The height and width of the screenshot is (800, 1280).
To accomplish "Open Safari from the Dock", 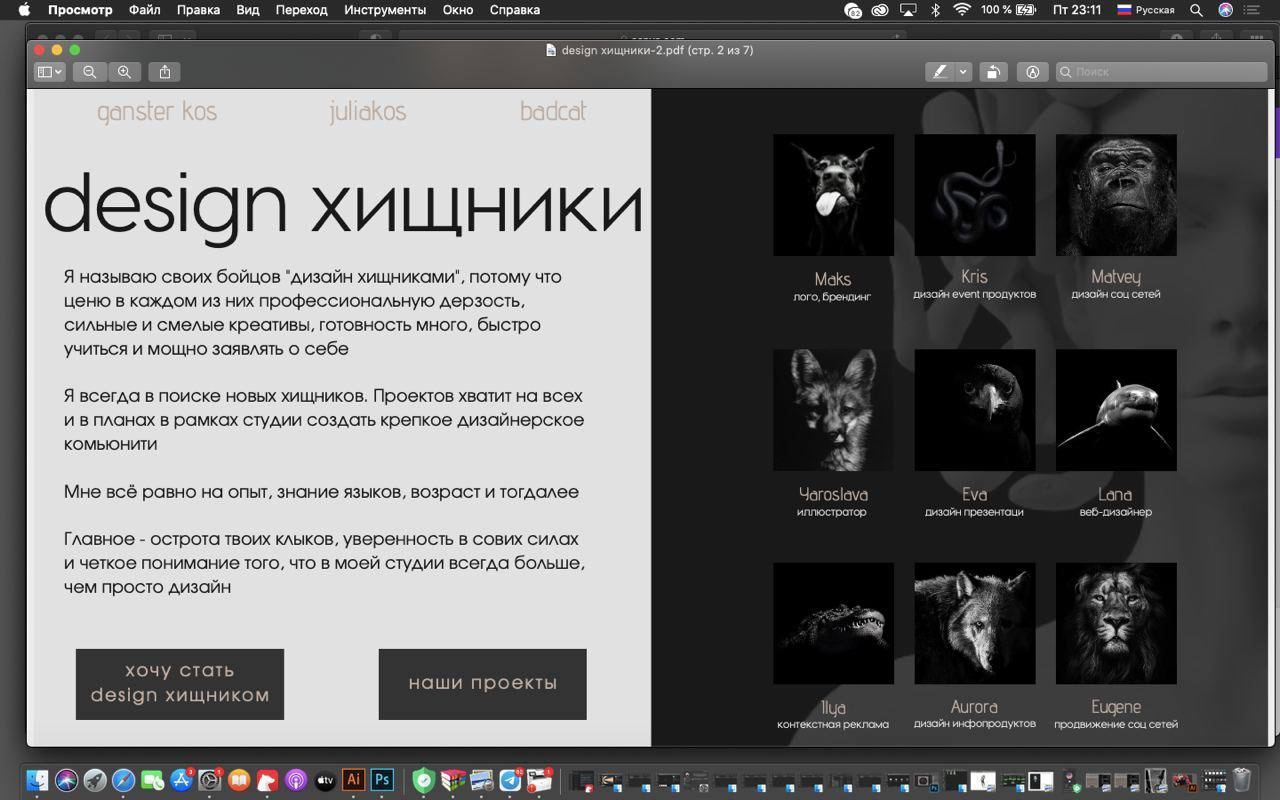I will point(124,780).
